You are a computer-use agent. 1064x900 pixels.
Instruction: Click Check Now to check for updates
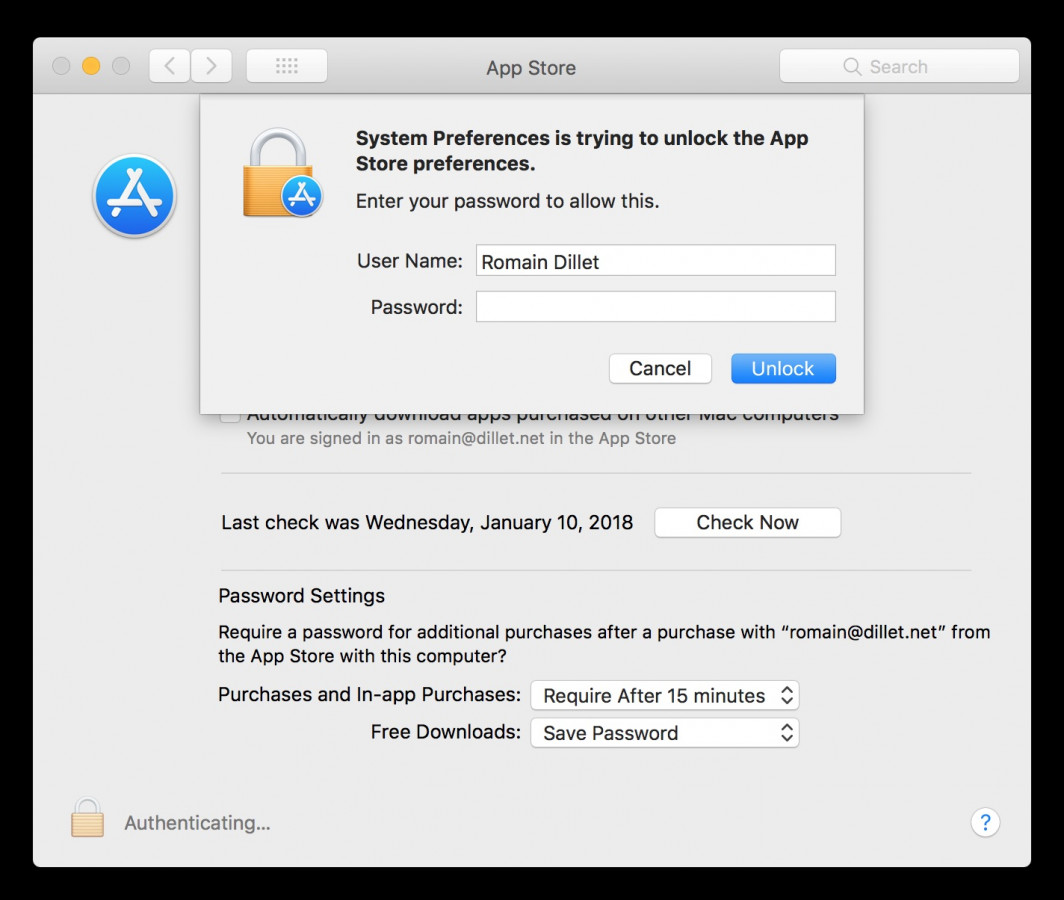click(x=747, y=522)
